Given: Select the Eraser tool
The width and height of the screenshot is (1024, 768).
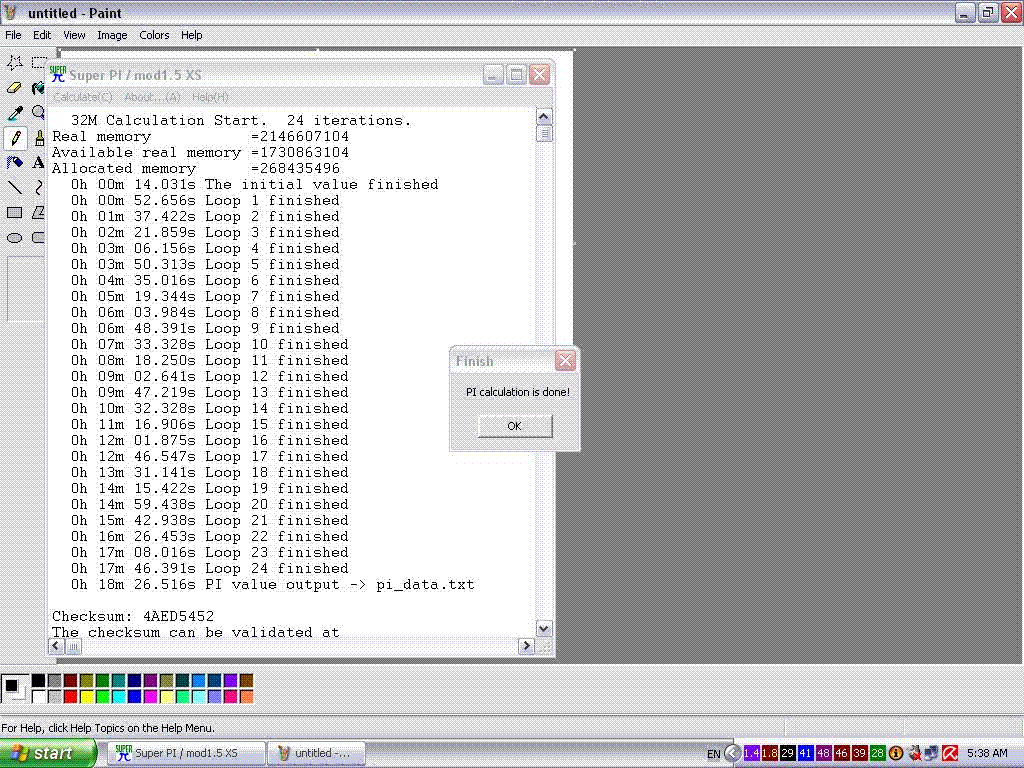Looking at the screenshot, I should point(15,87).
